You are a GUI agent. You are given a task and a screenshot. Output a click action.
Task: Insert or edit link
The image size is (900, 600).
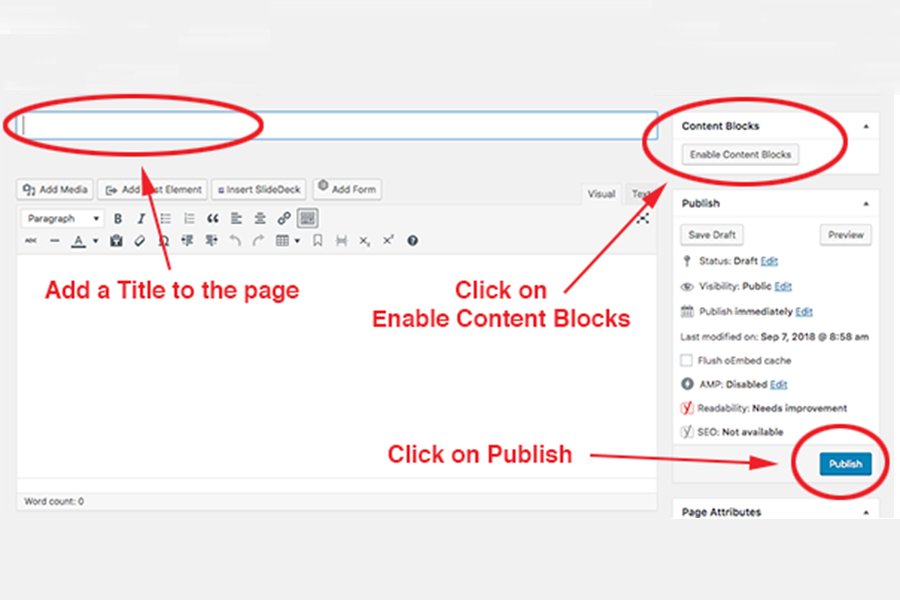(284, 219)
